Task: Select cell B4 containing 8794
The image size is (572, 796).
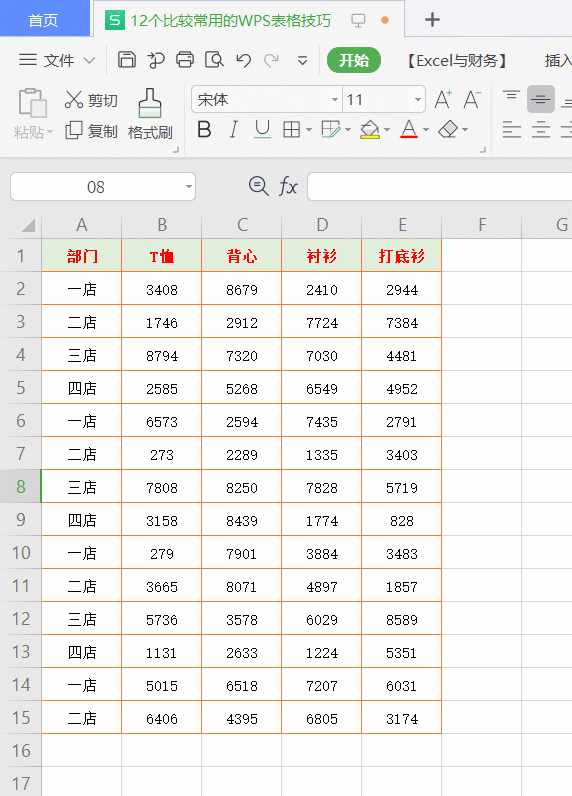Action: [162, 355]
